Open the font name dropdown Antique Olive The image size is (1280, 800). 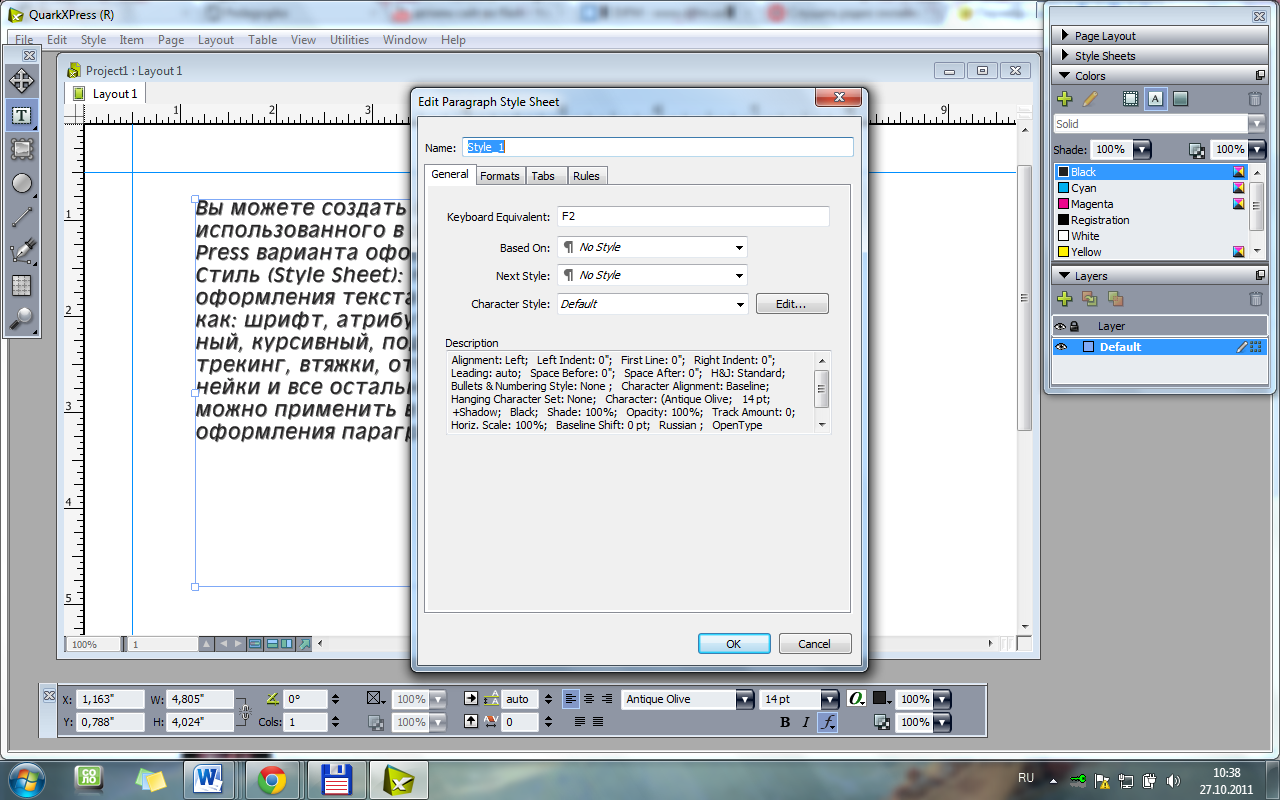click(745, 699)
